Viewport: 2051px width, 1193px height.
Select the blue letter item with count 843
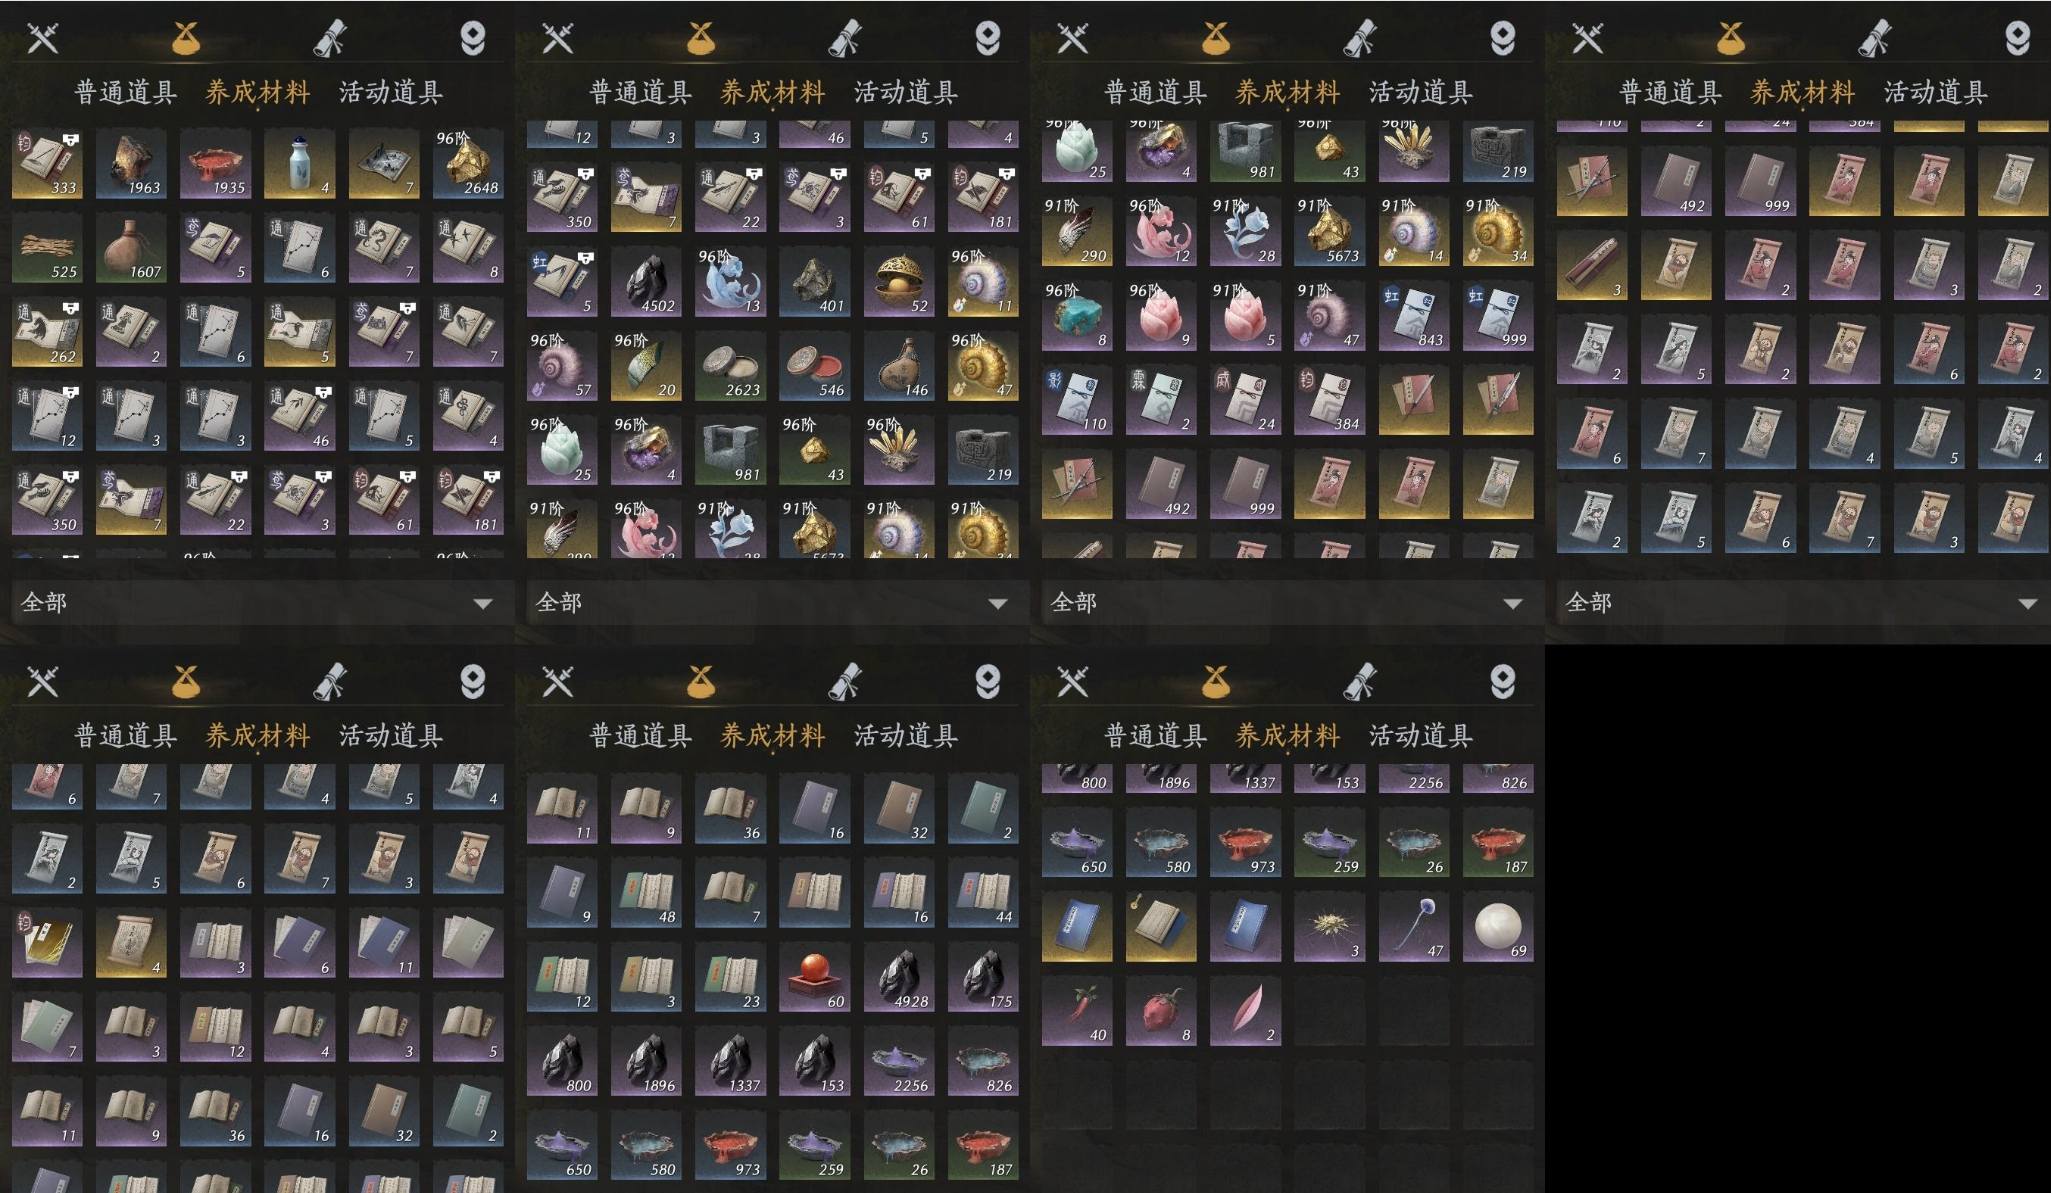(1414, 316)
